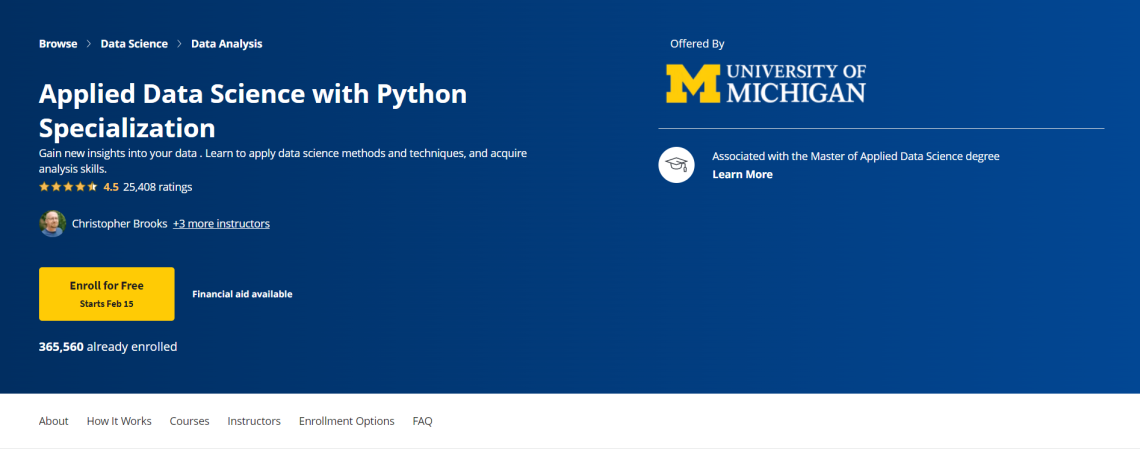
Task: Click the Financial aid available text
Action: [x=242, y=294]
